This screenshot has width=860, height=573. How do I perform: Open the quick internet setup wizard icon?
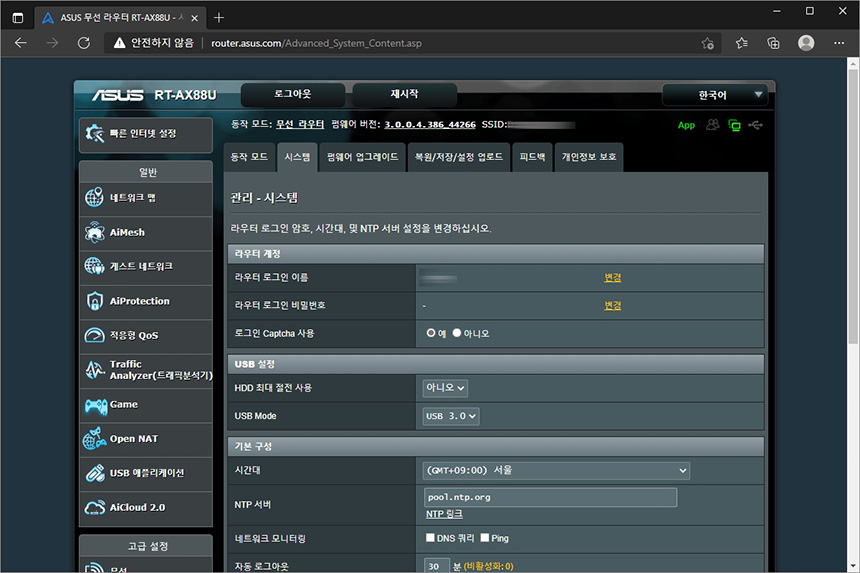coord(94,133)
